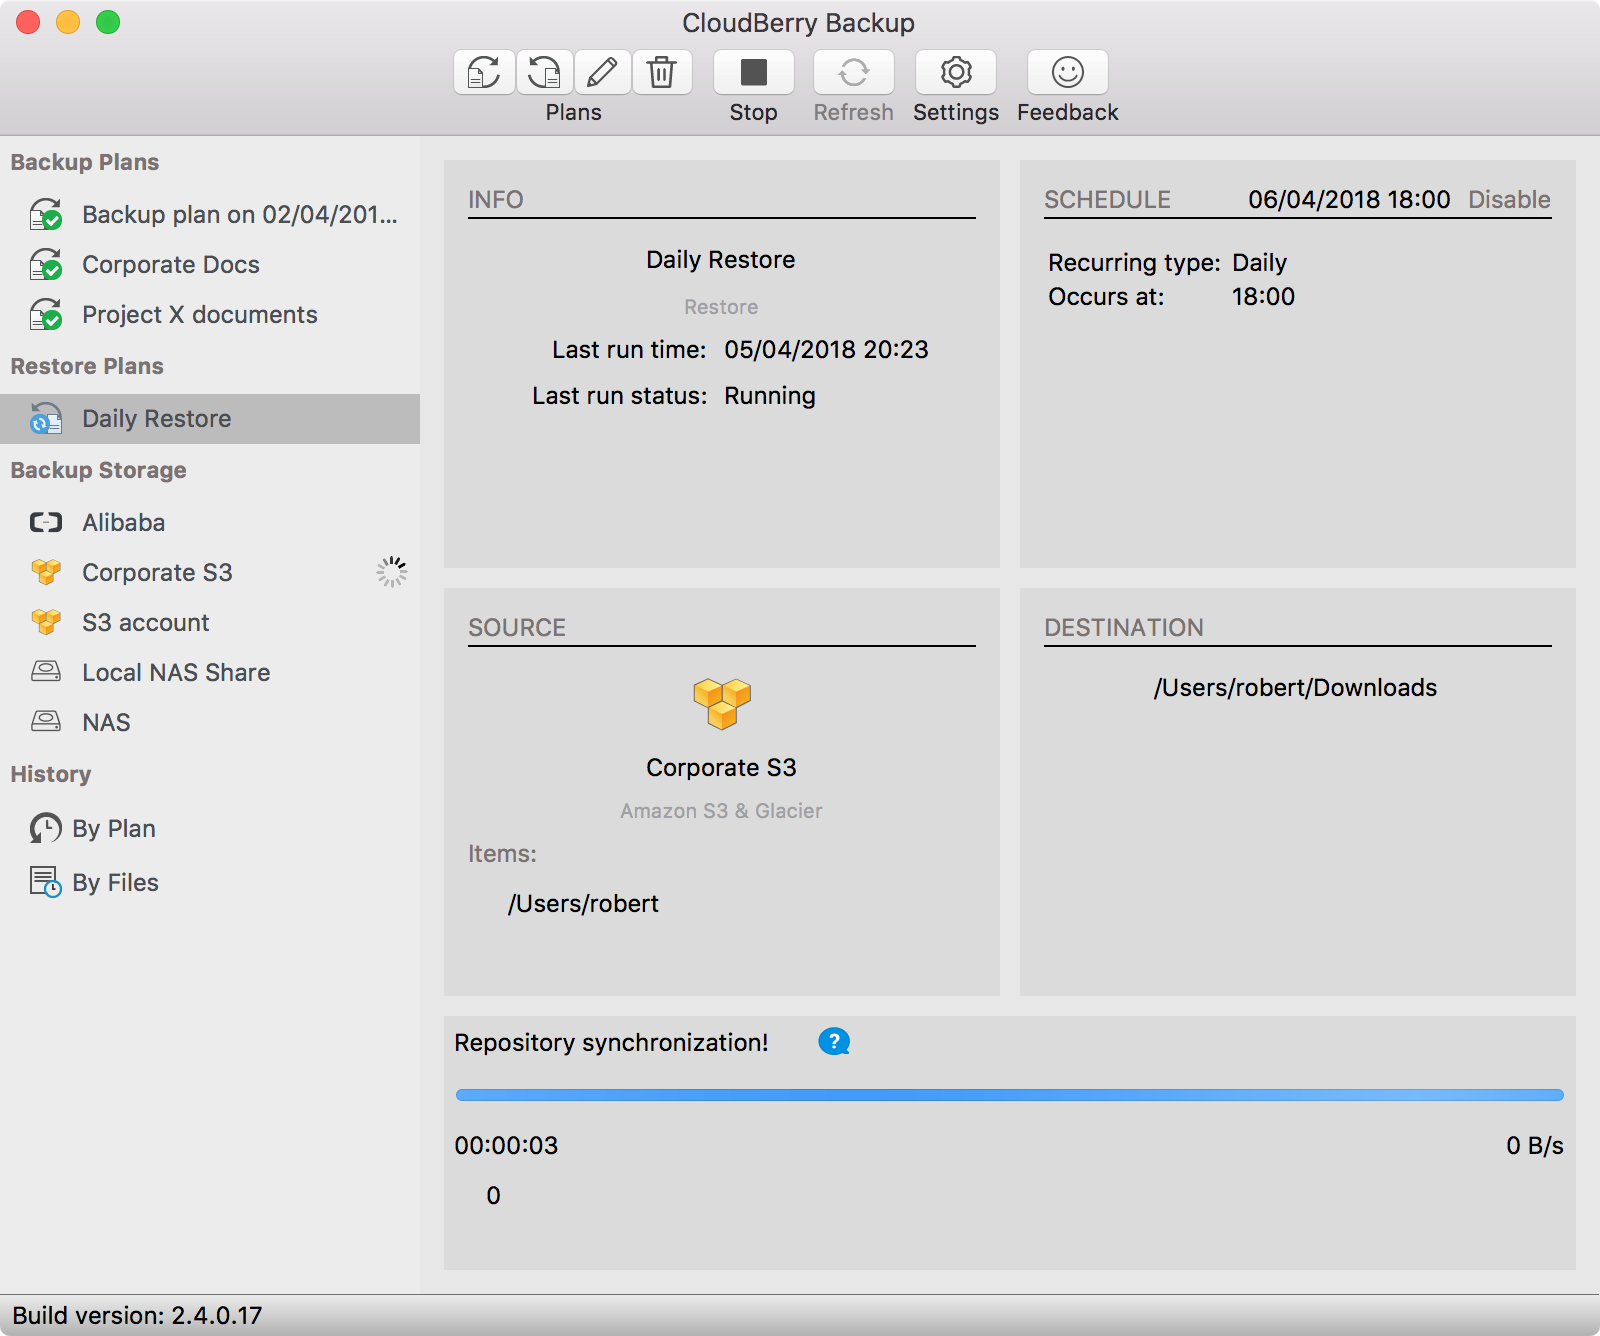1600x1336 pixels.
Task: Click the repository synchronization progress bar
Action: pos(1009,1095)
